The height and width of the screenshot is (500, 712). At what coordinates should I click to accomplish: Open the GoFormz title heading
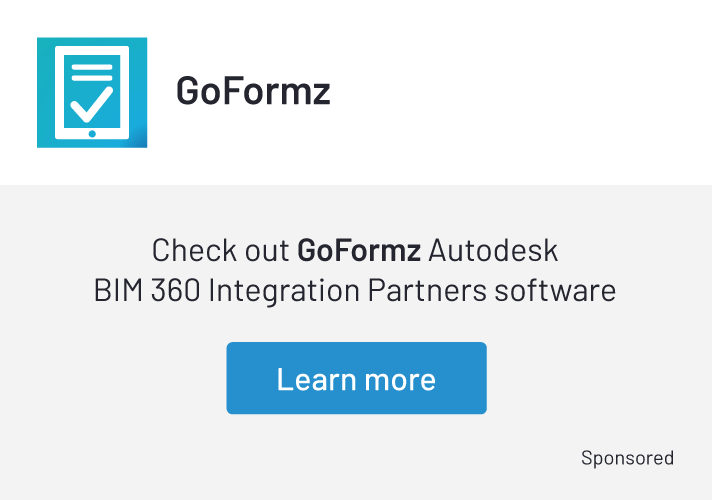coord(253,91)
